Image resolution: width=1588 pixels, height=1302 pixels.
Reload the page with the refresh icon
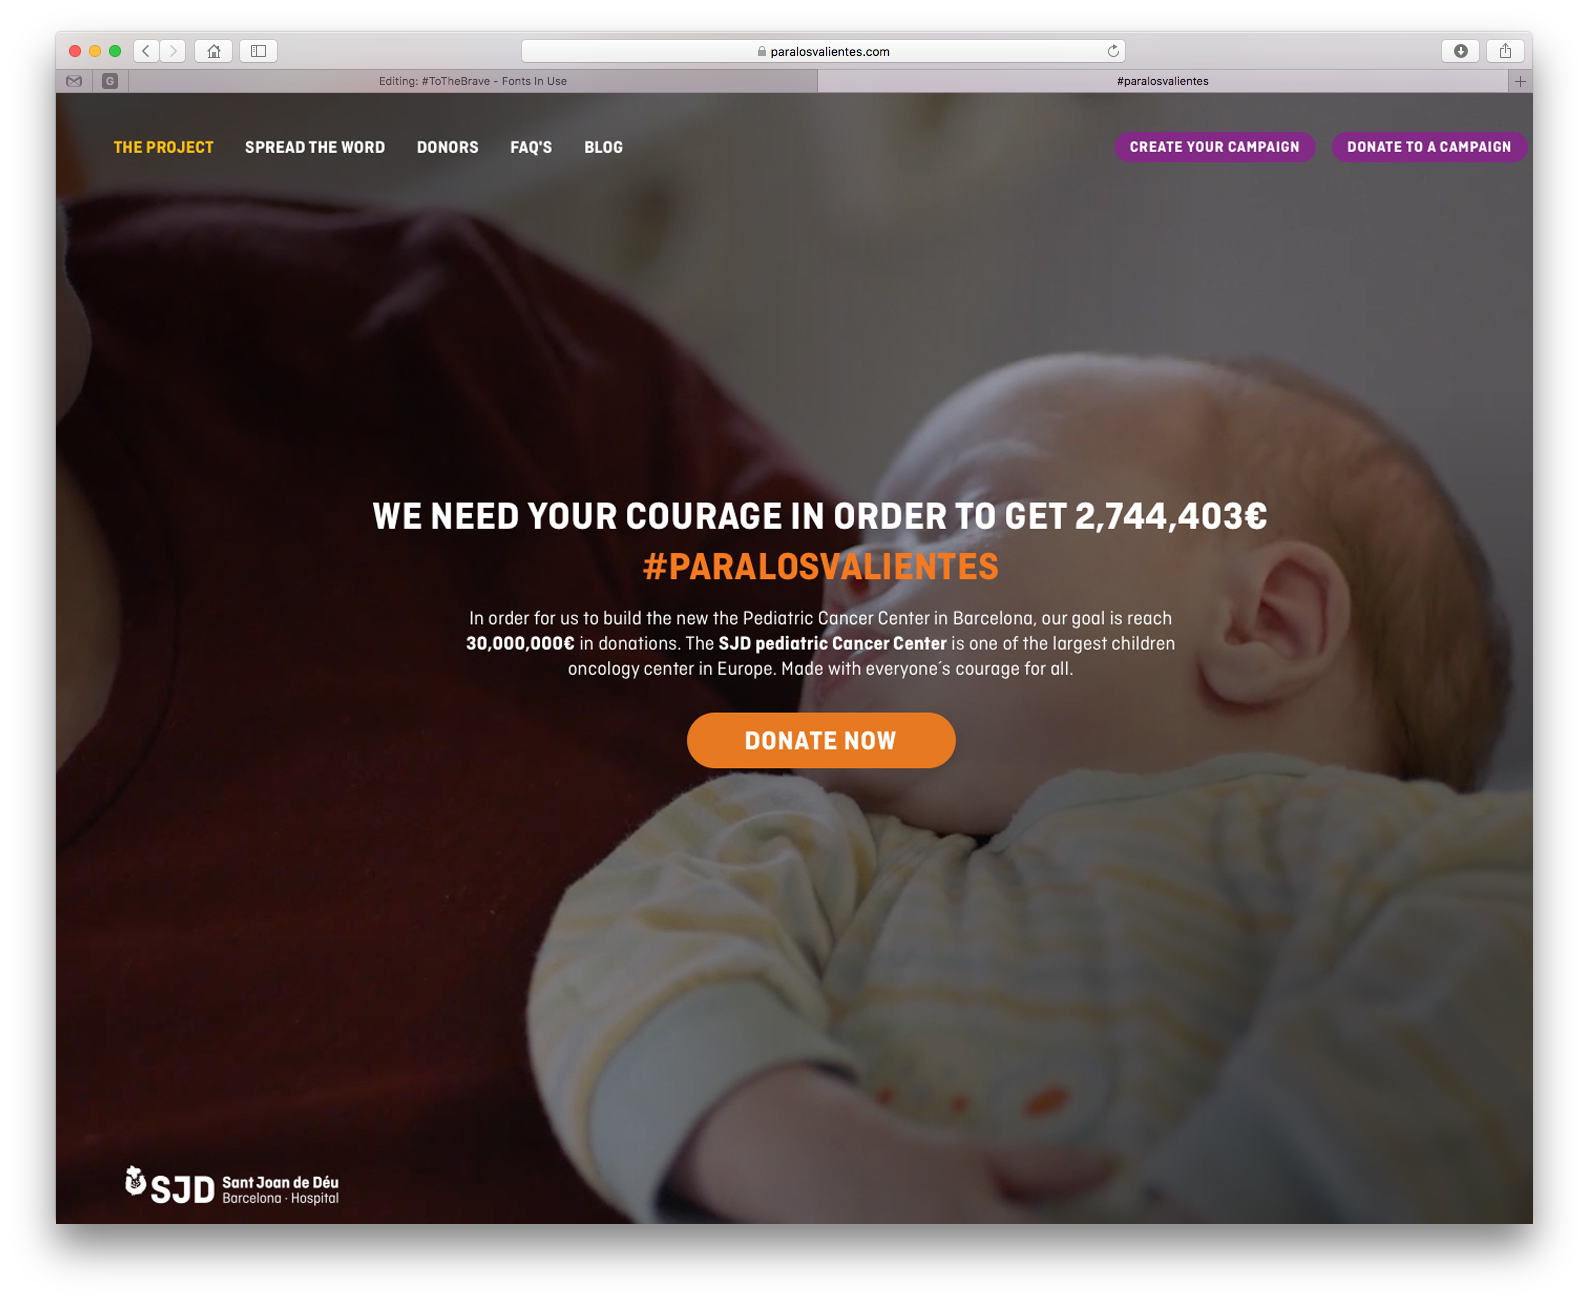click(1112, 51)
